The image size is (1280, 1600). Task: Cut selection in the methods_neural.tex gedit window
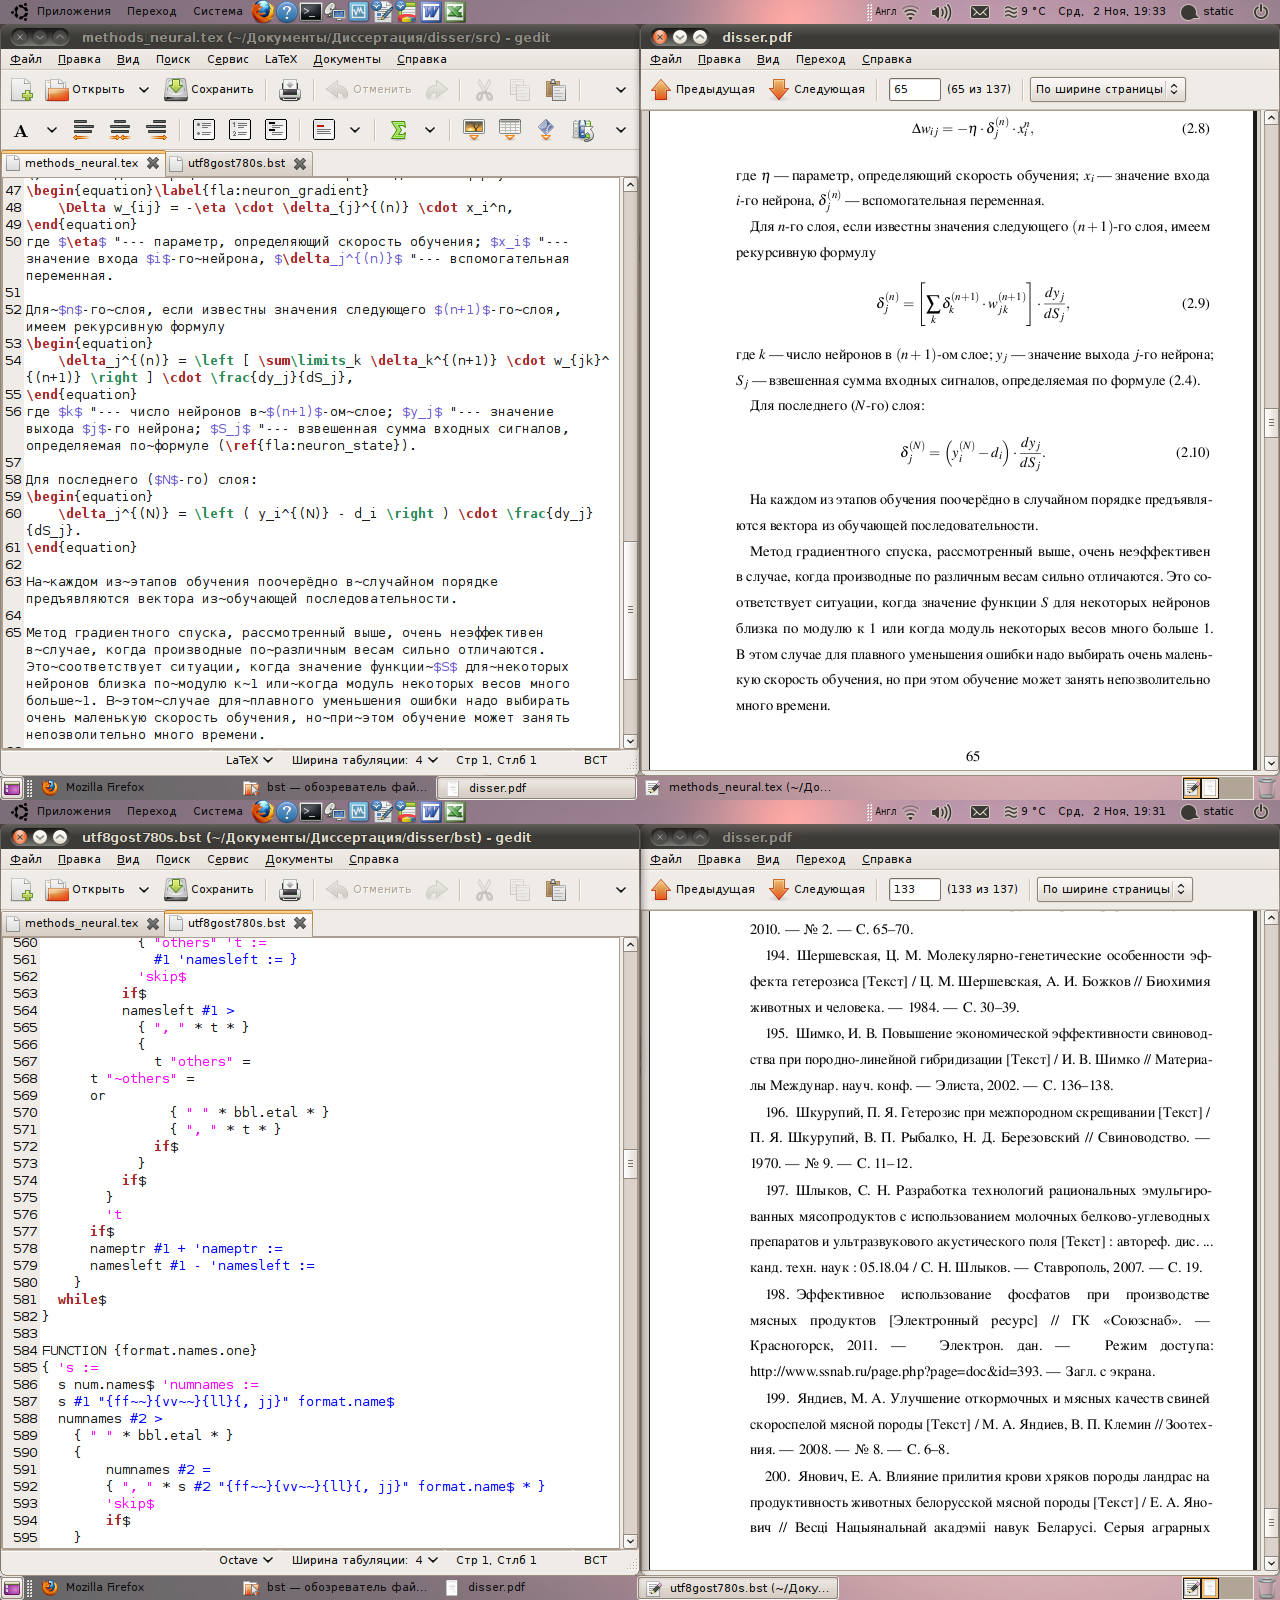(484, 90)
